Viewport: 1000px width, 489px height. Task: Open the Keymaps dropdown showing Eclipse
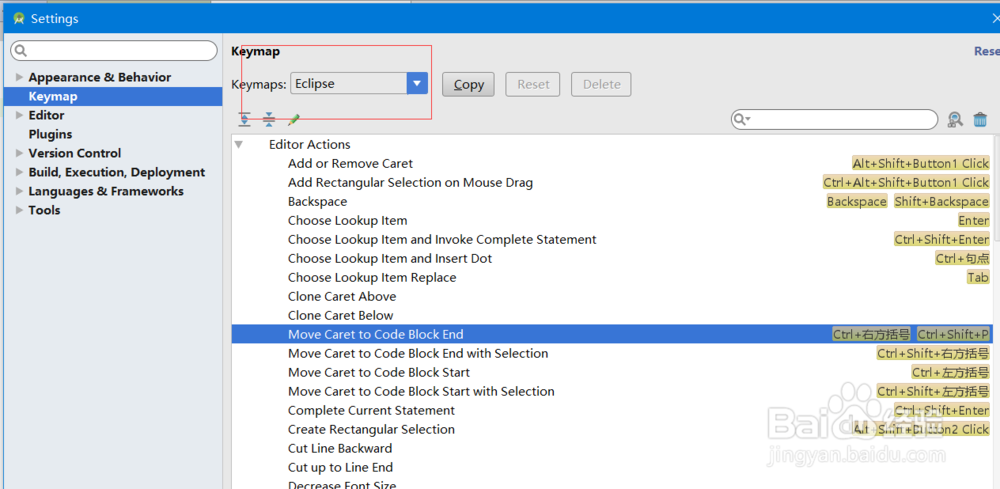coord(417,84)
